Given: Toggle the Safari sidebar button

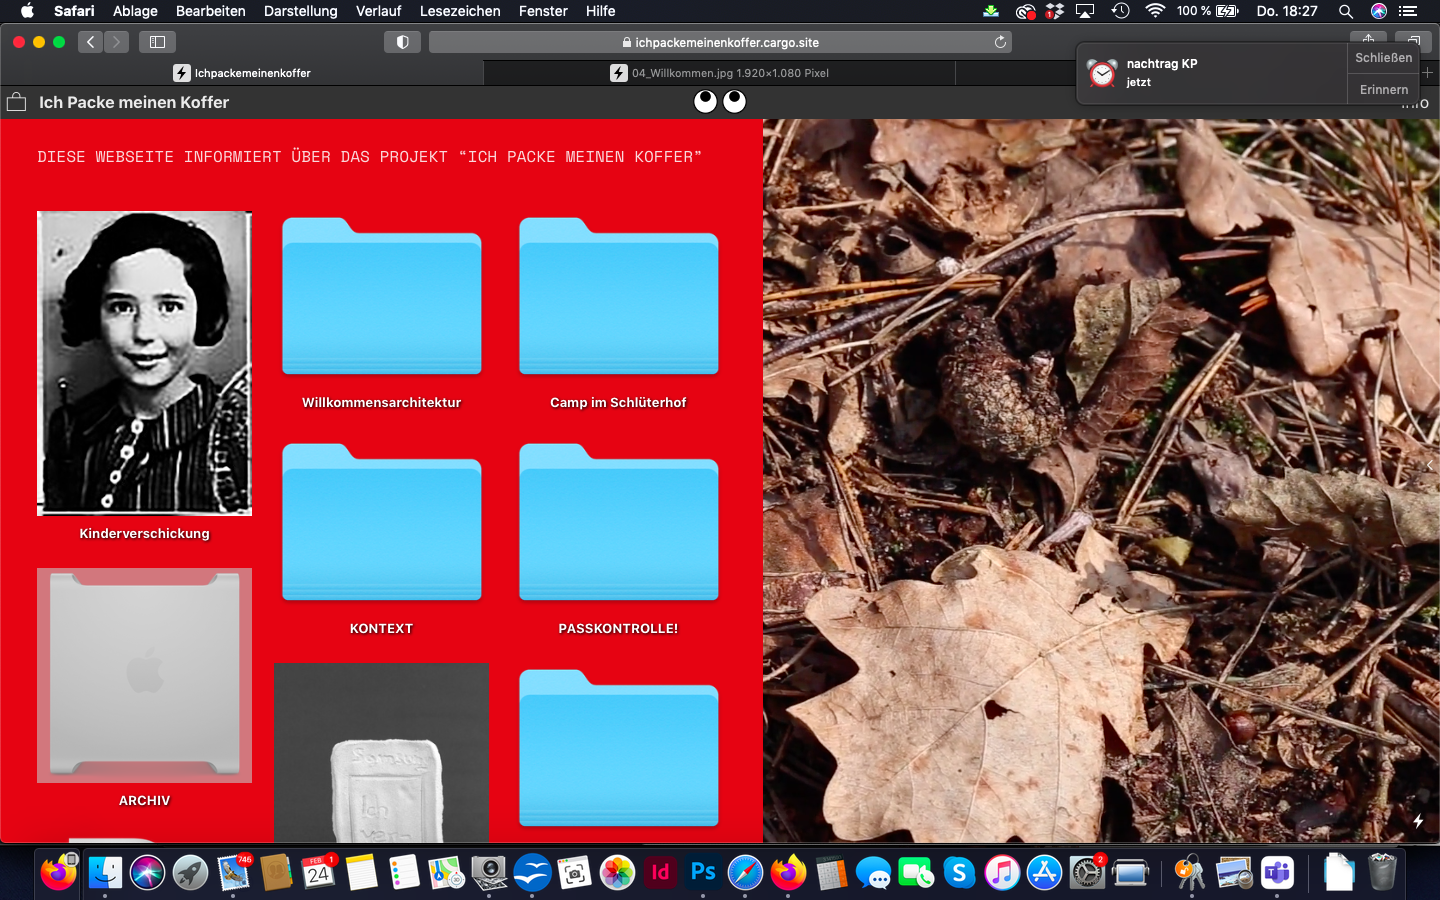Looking at the screenshot, I should 157,42.
